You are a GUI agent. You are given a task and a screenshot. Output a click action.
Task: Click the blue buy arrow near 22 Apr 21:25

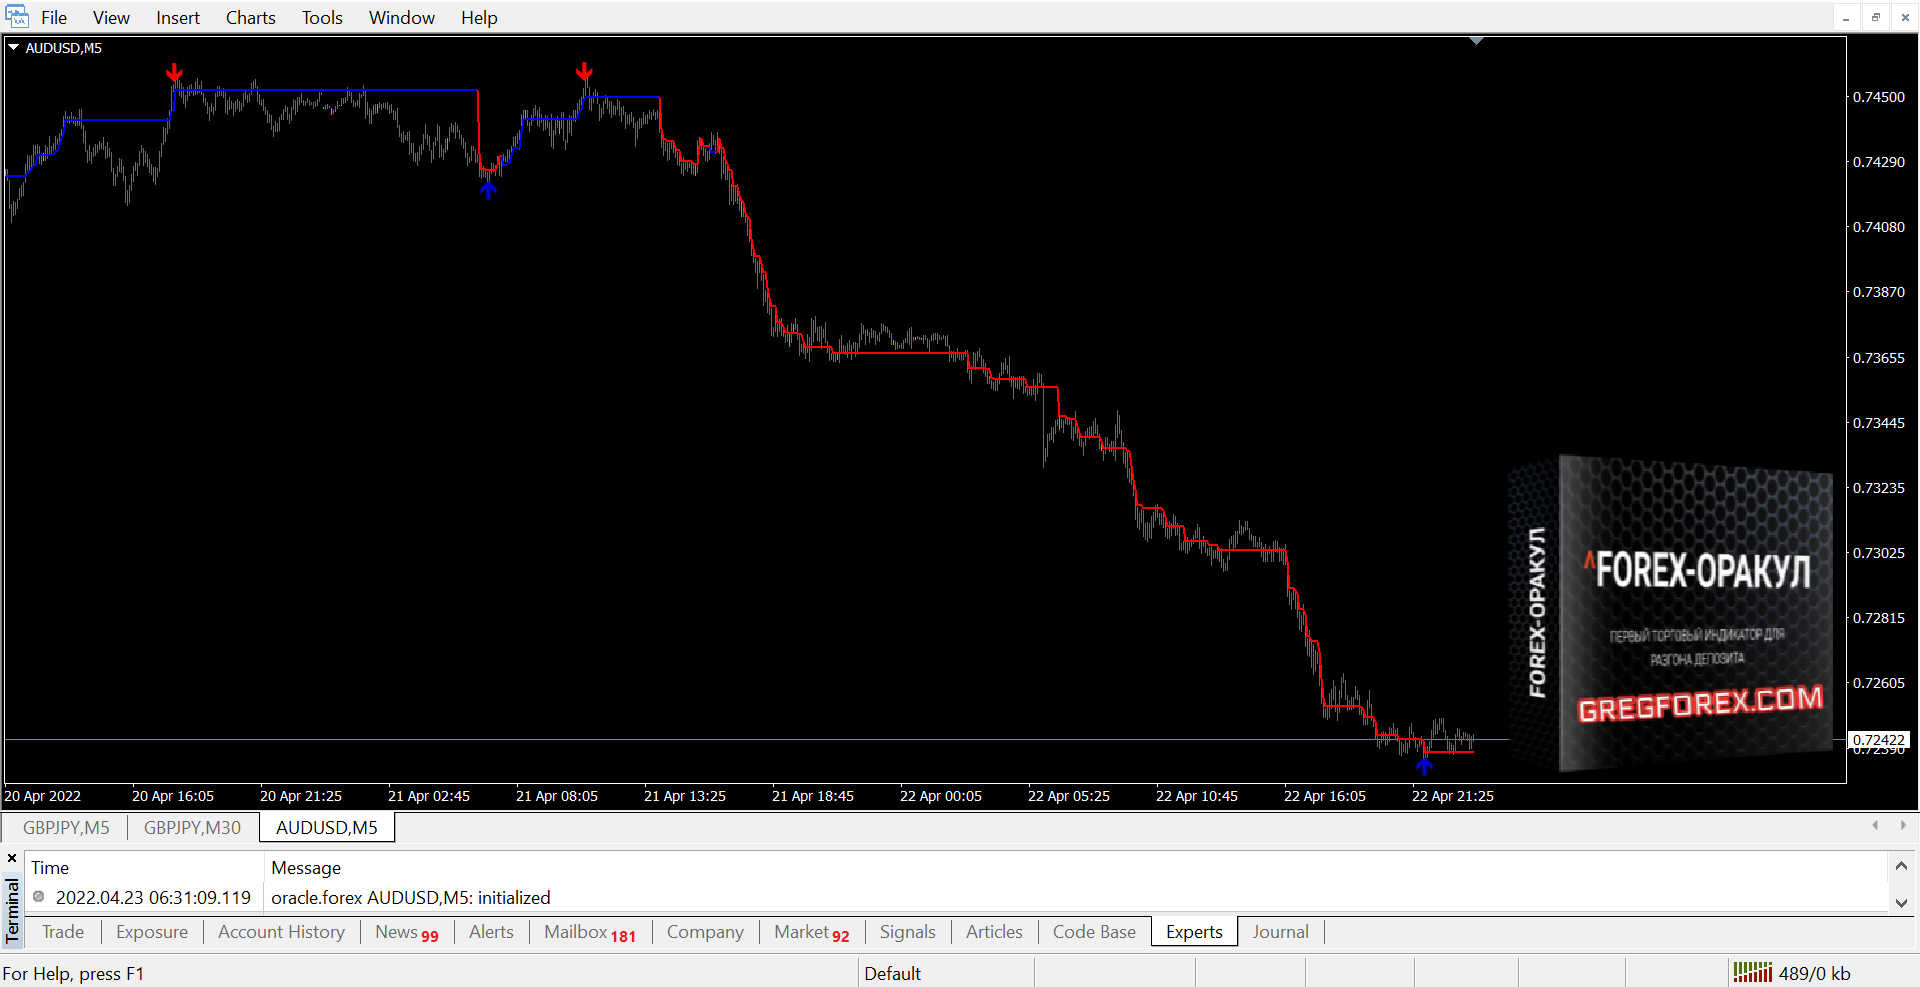point(1424,766)
